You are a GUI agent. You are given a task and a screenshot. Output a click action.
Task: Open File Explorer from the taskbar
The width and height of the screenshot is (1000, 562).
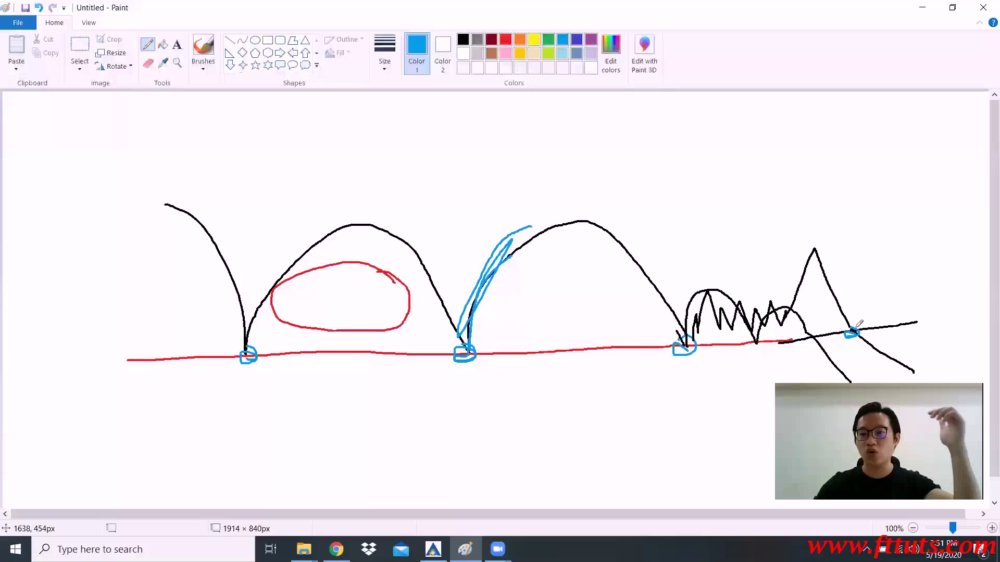click(x=304, y=549)
